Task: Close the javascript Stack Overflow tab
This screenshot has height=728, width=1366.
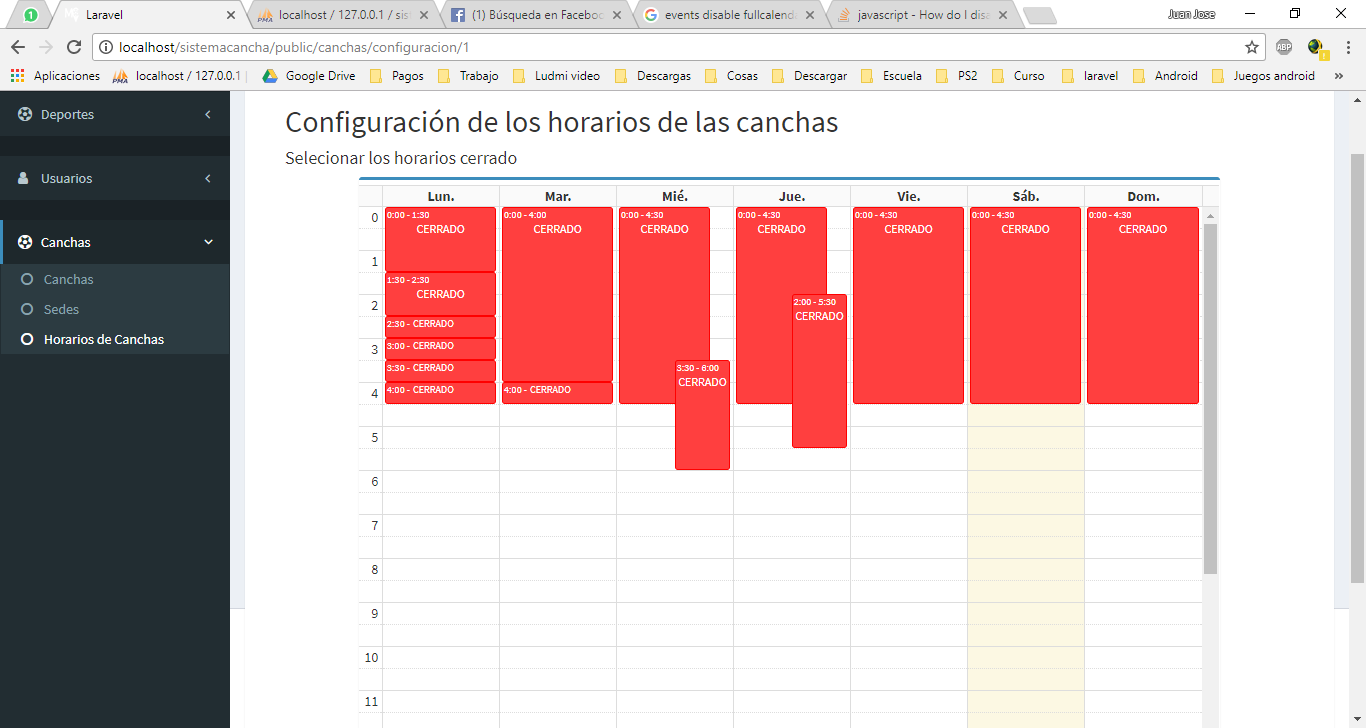Action: [1003, 15]
